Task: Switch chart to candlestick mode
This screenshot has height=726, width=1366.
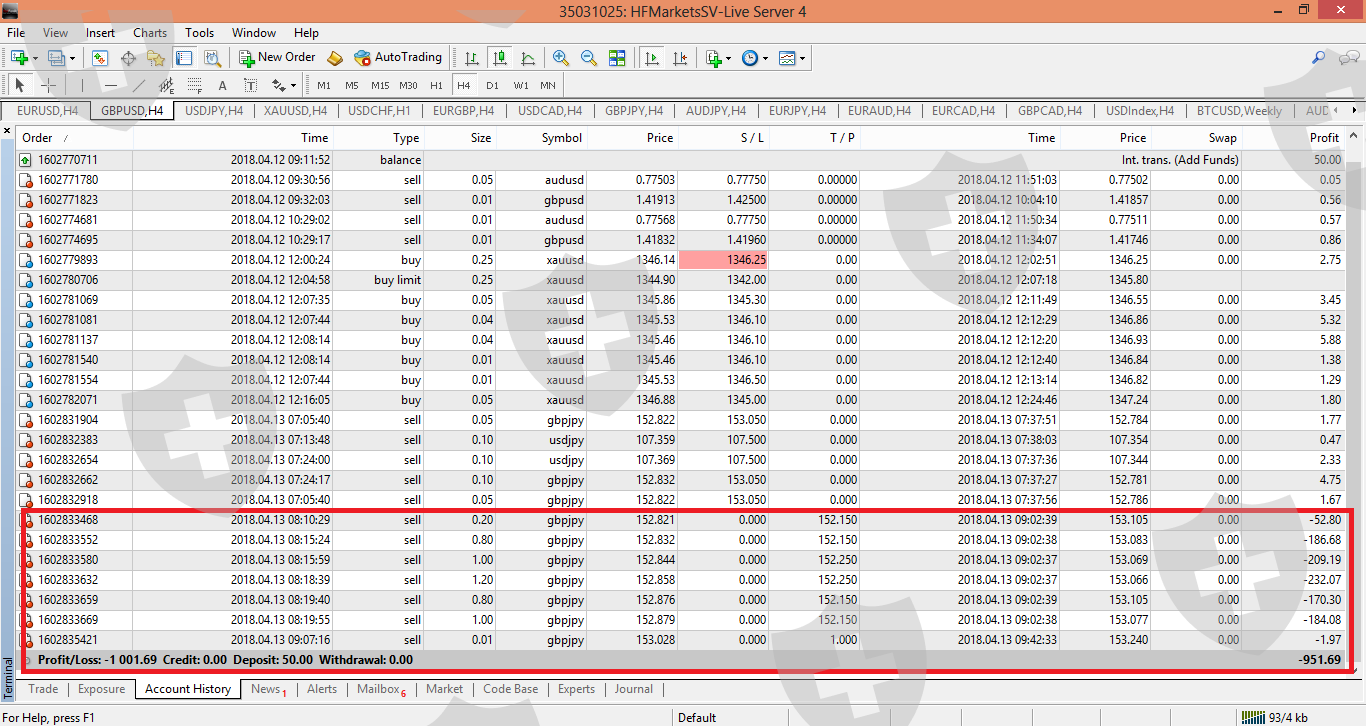Action: click(x=499, y=58)
